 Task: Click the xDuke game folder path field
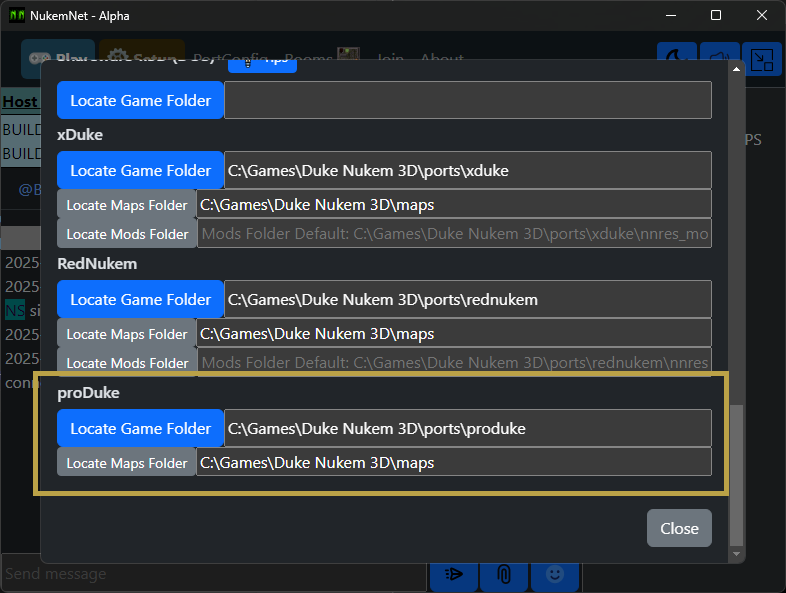tap(468, 170)
